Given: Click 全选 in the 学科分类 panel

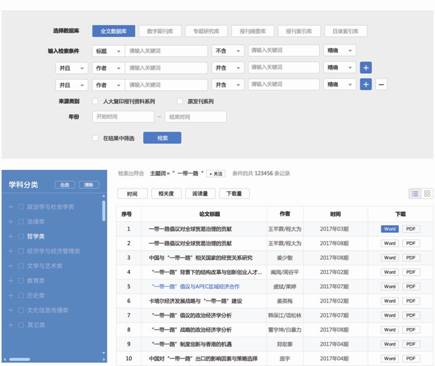Looking at the screenshot, I should [x=65, y=185].
